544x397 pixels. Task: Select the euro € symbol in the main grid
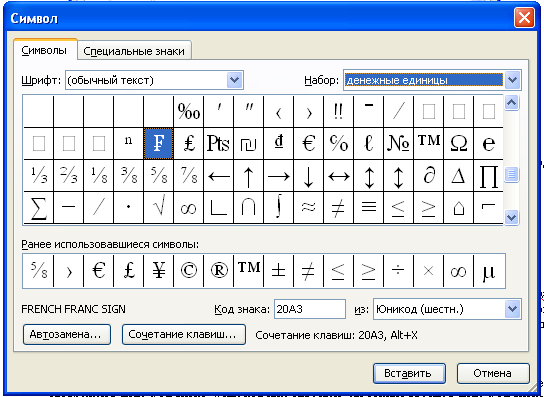308,143
